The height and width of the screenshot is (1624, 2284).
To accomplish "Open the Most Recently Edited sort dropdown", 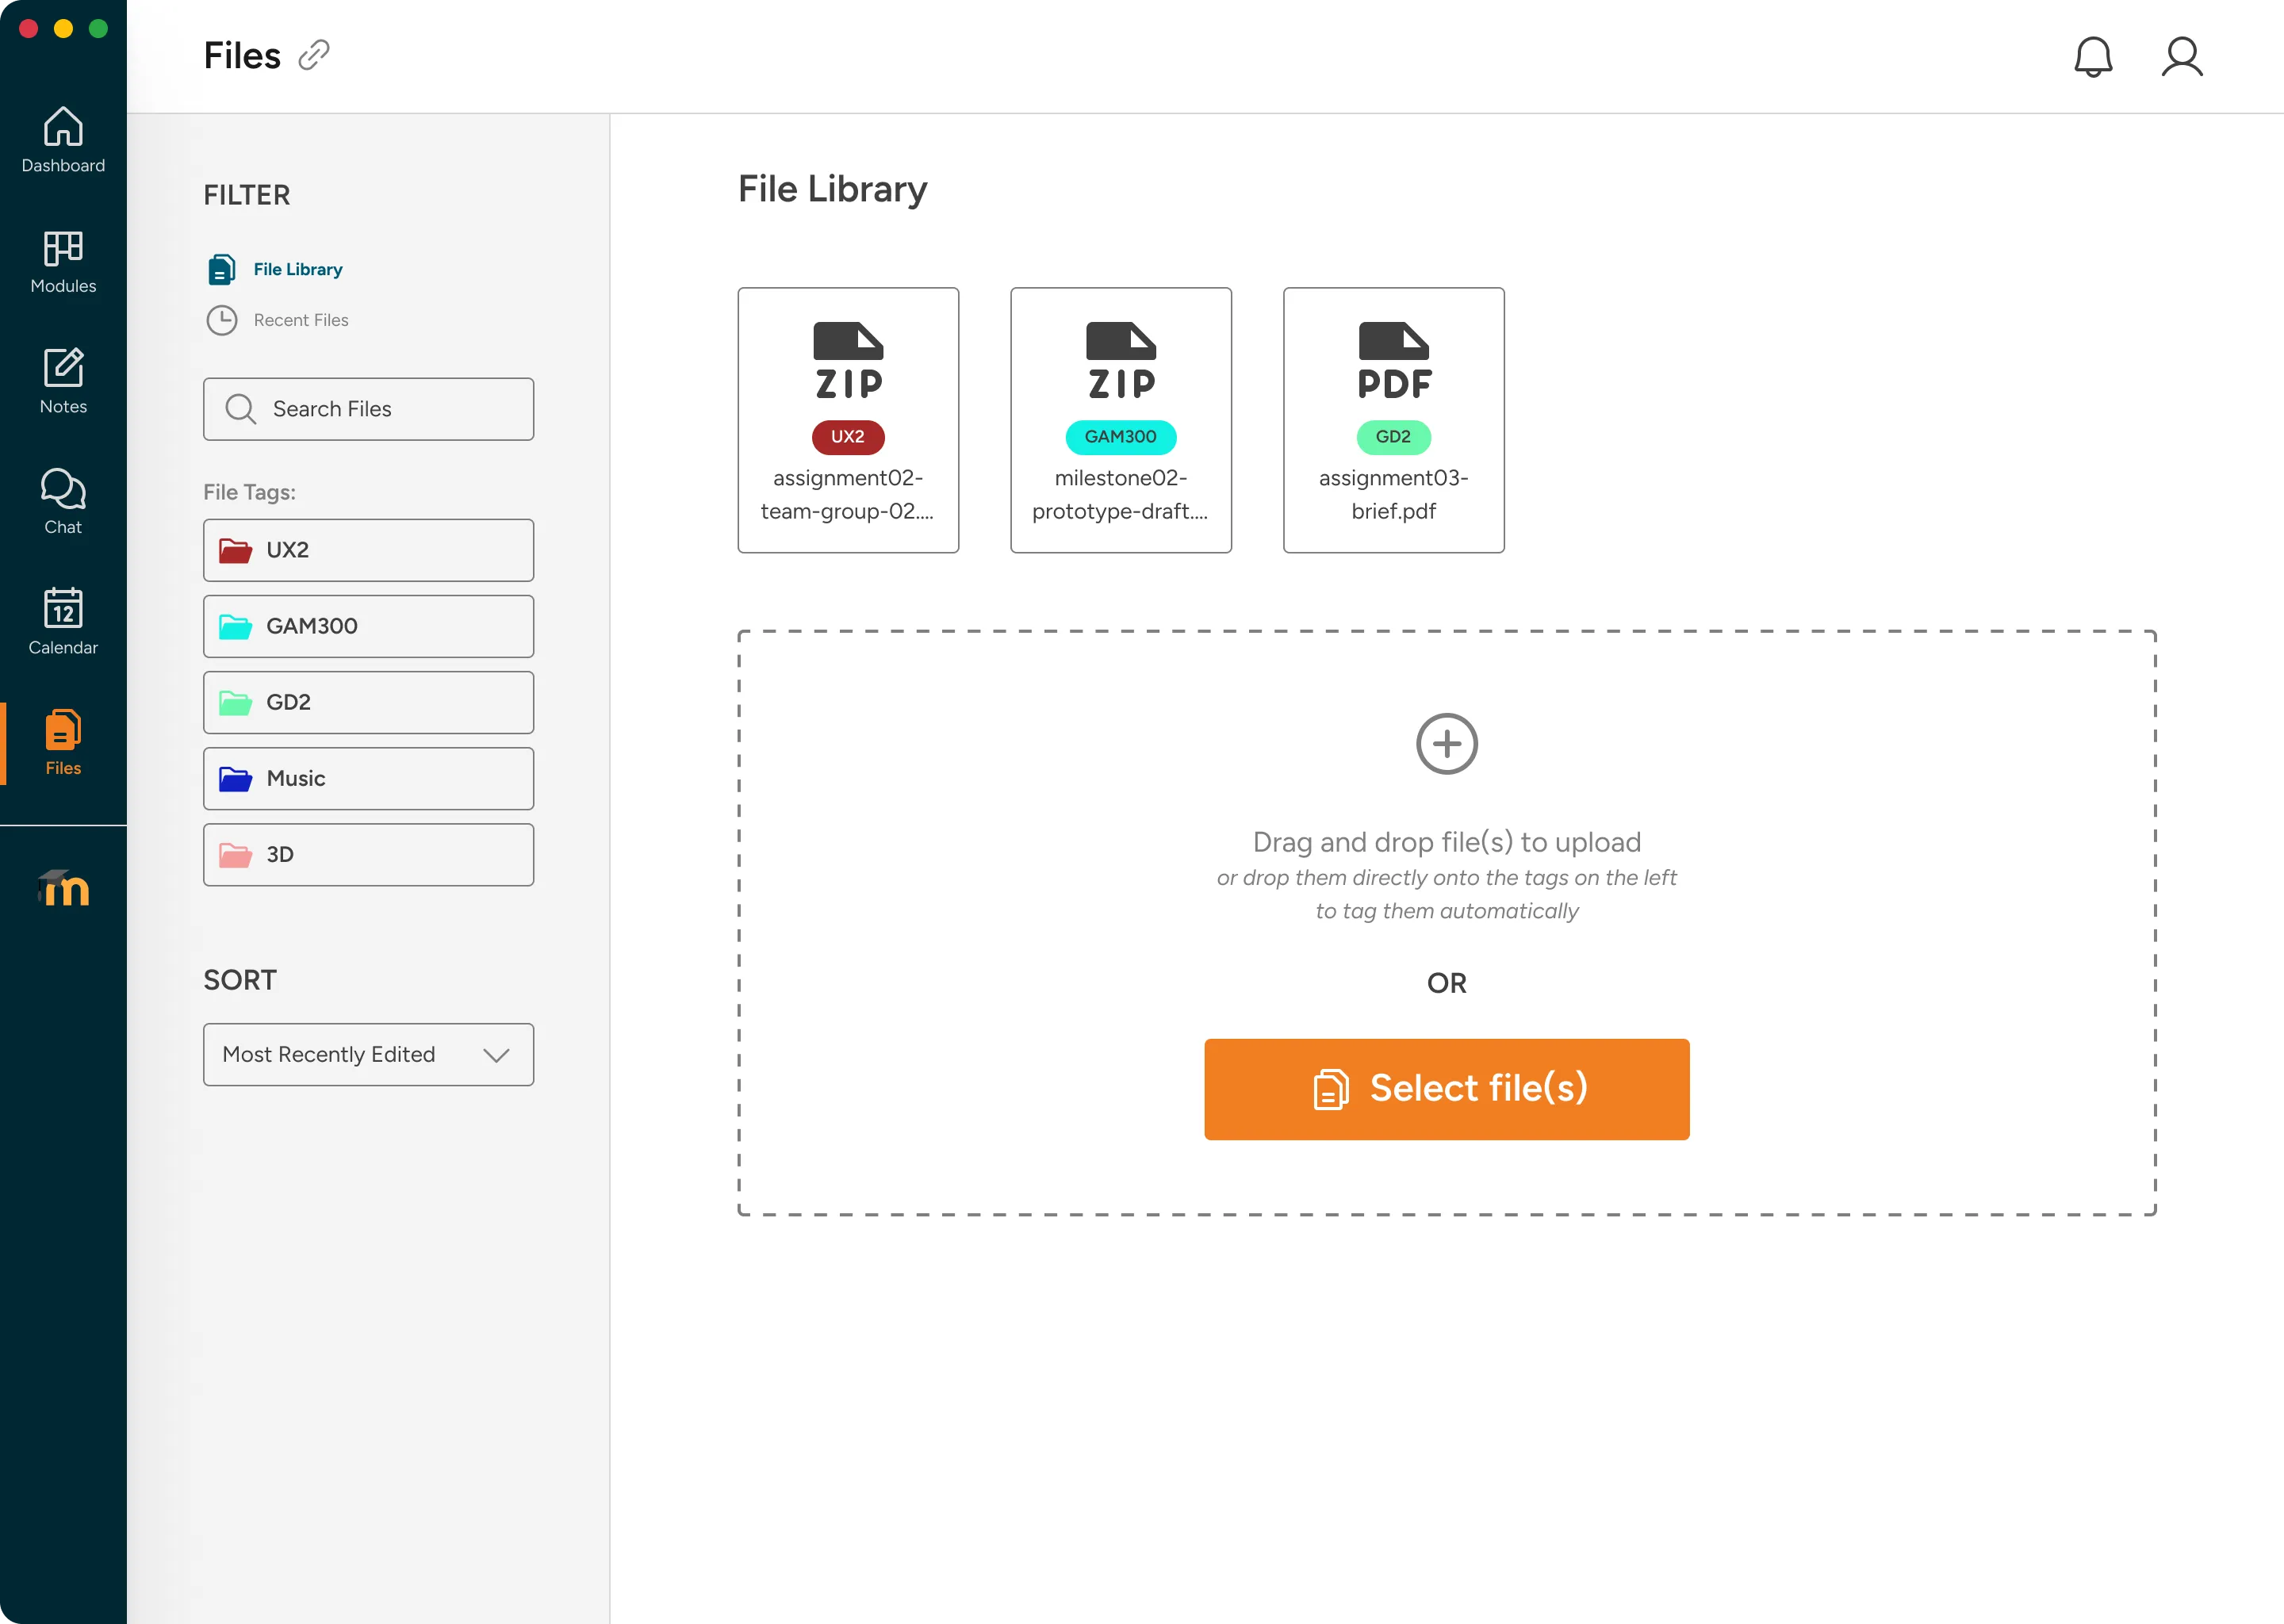I will pyautogui.click(x=368, y=1055).
